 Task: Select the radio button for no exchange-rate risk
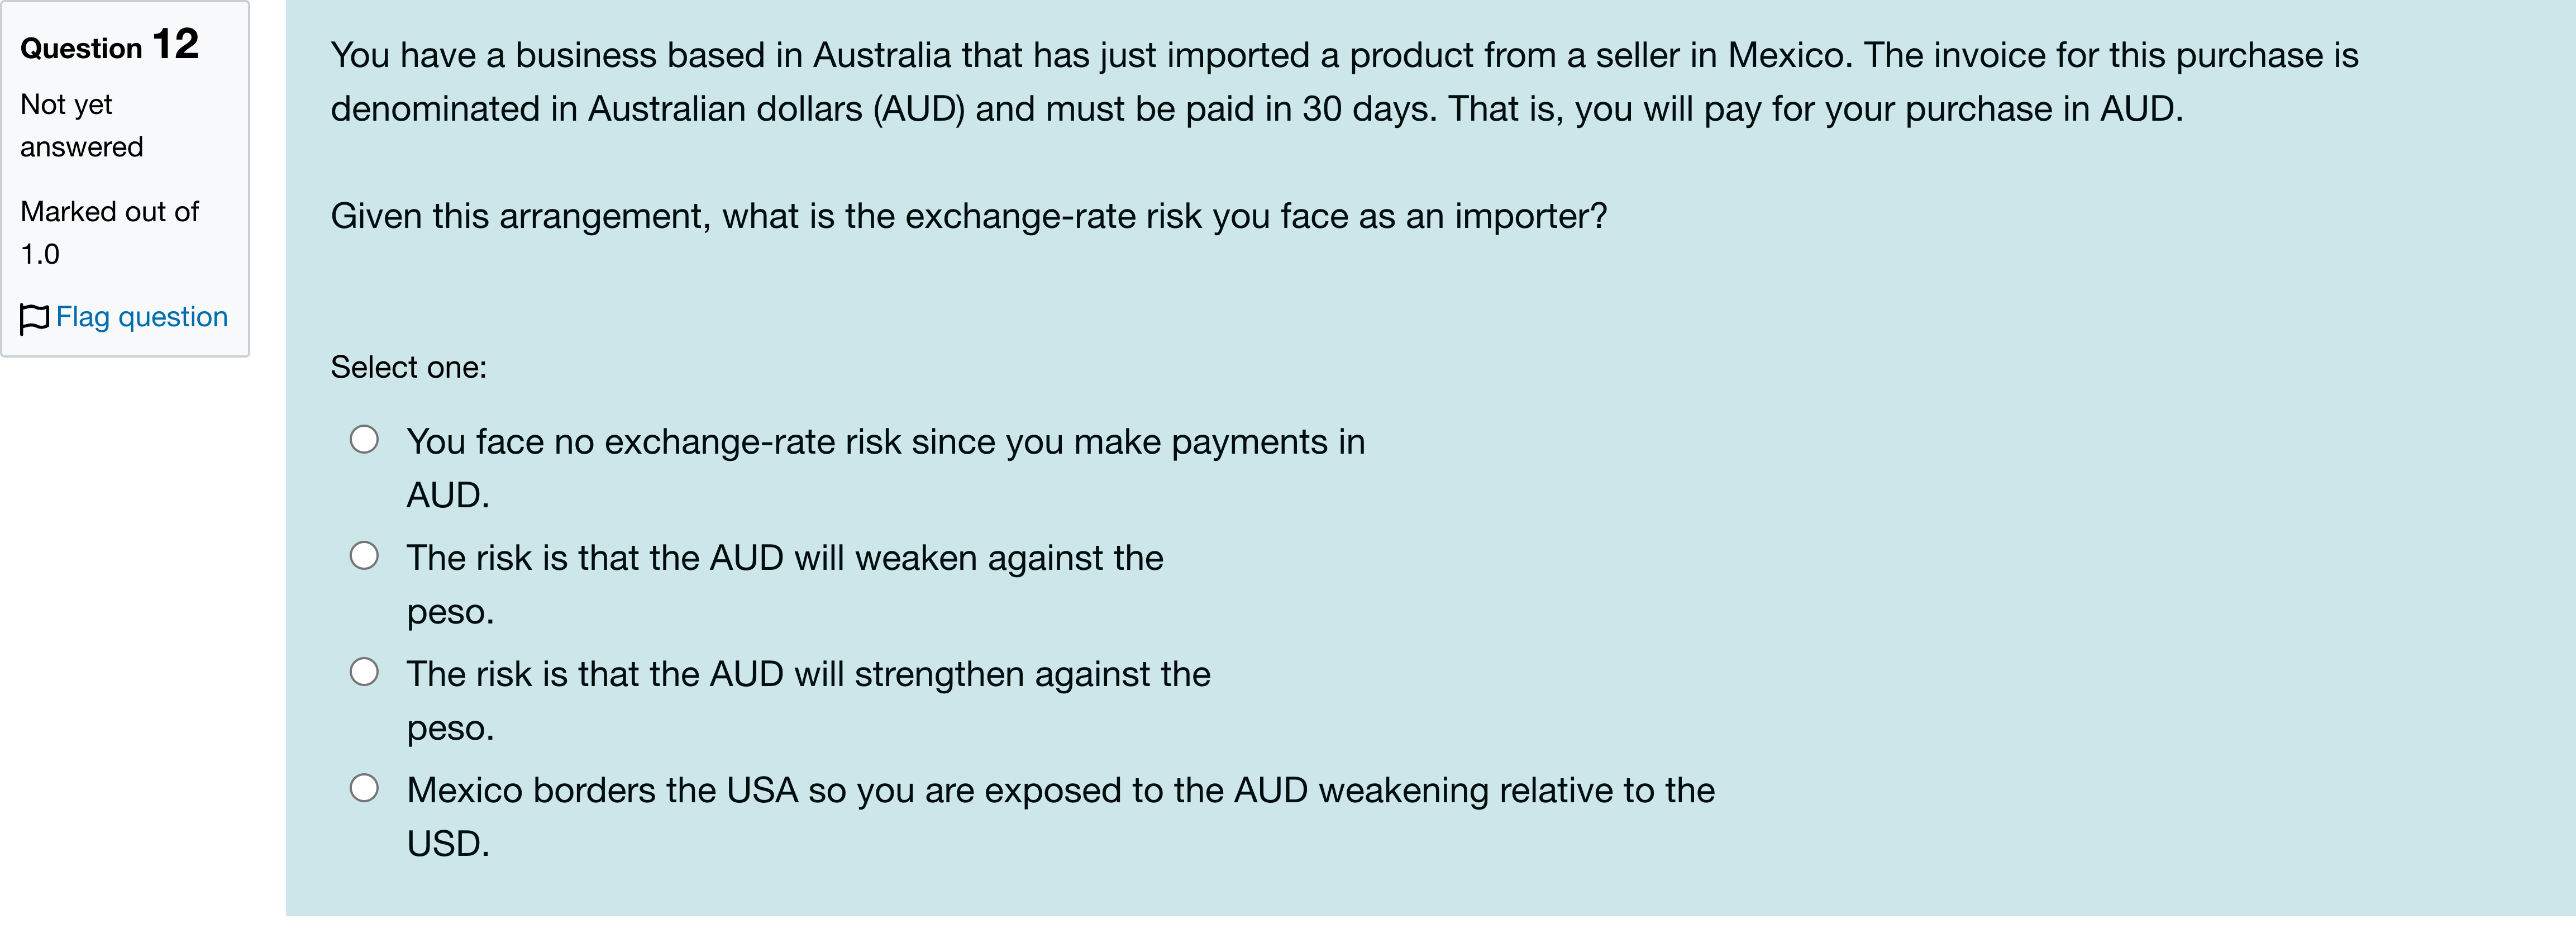(x=364, y=439)
